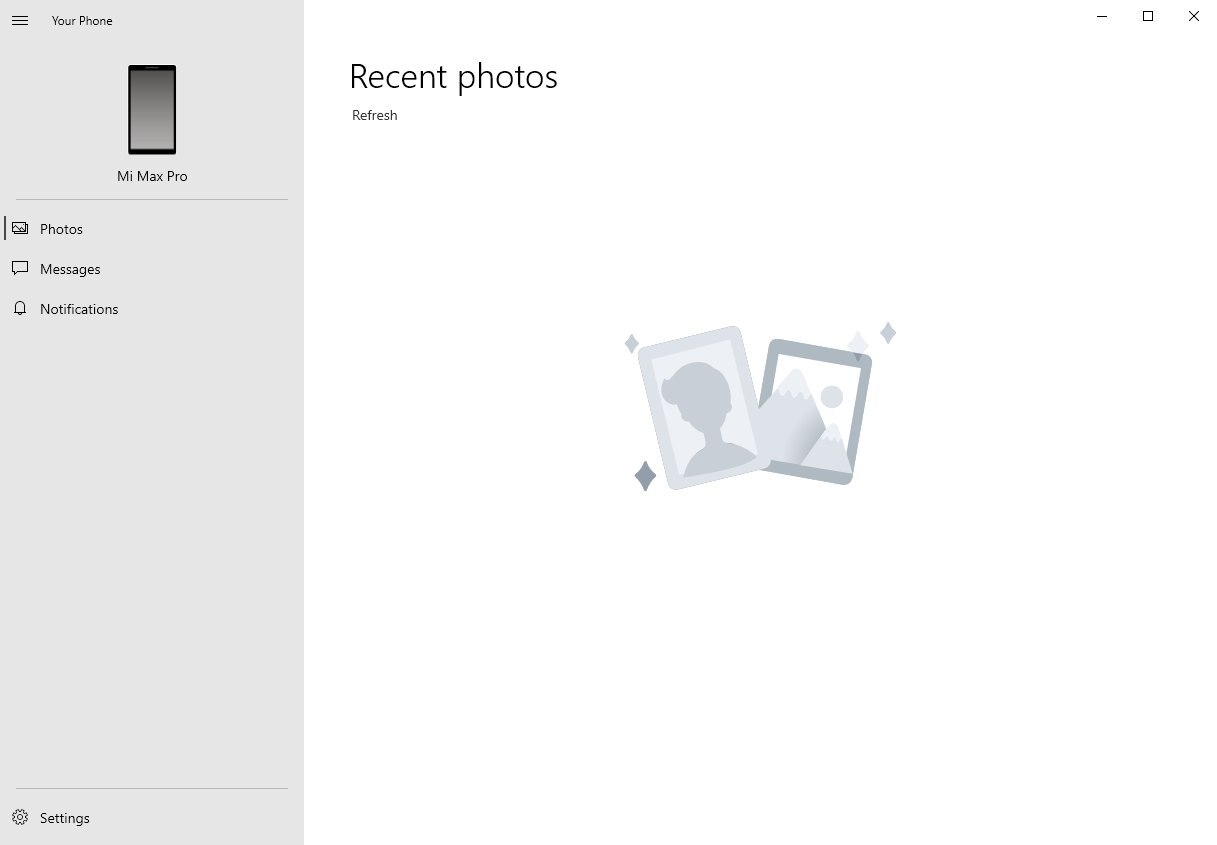Click the Settings gear icon

[20, 817]
